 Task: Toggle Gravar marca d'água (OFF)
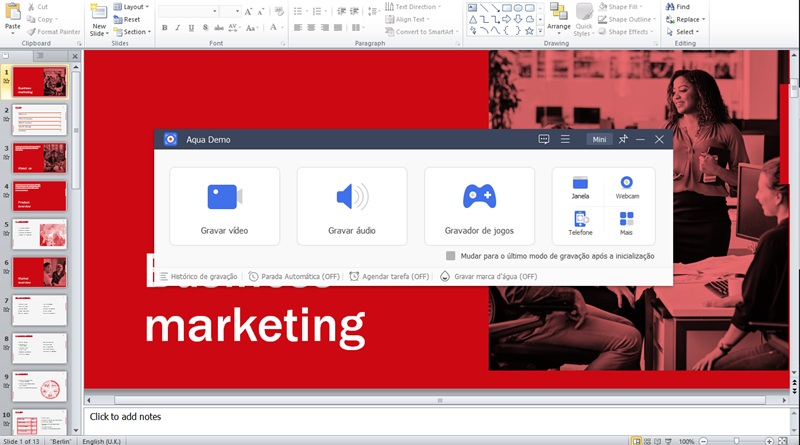(x=489, y=276)
